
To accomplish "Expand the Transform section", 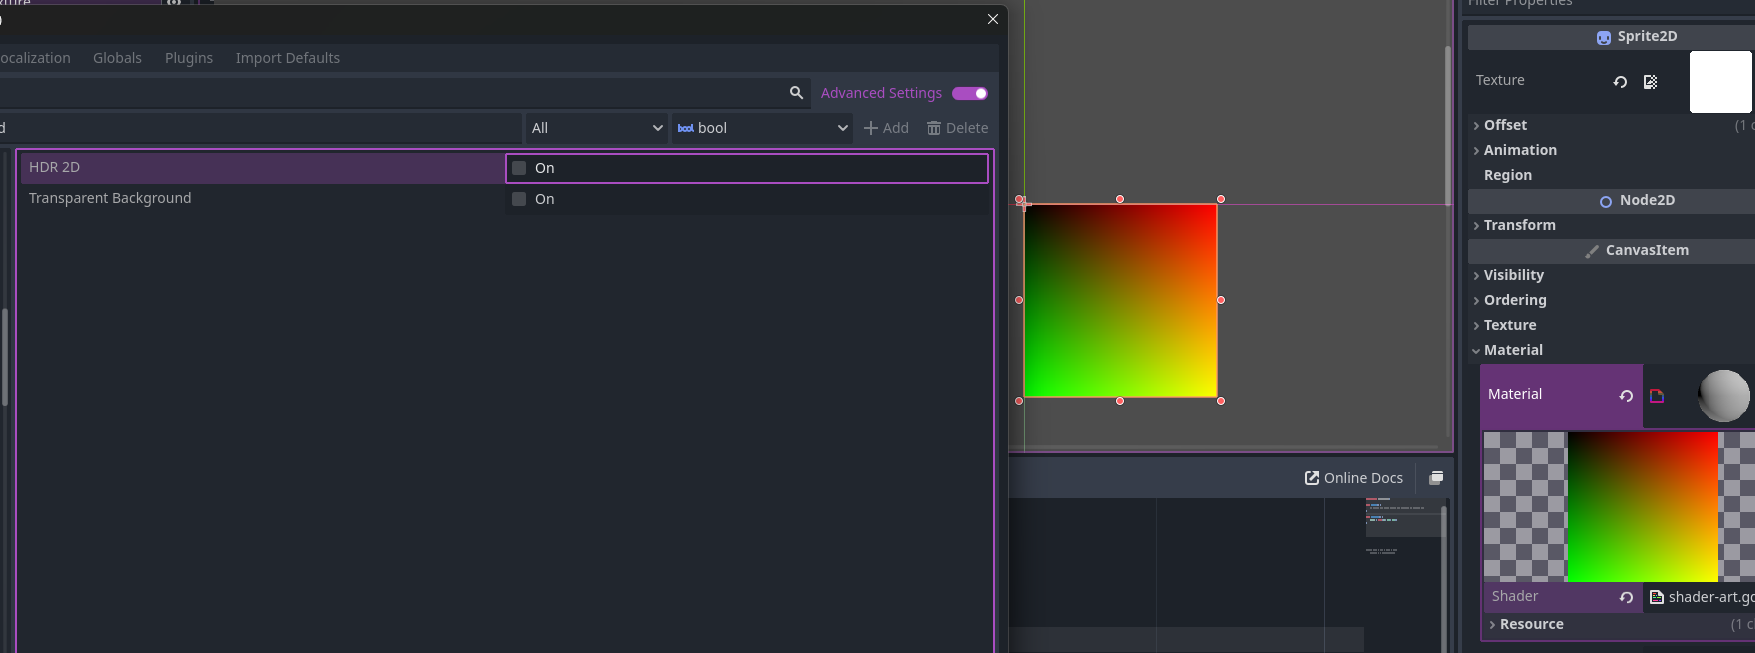I will coord(1519,225).
